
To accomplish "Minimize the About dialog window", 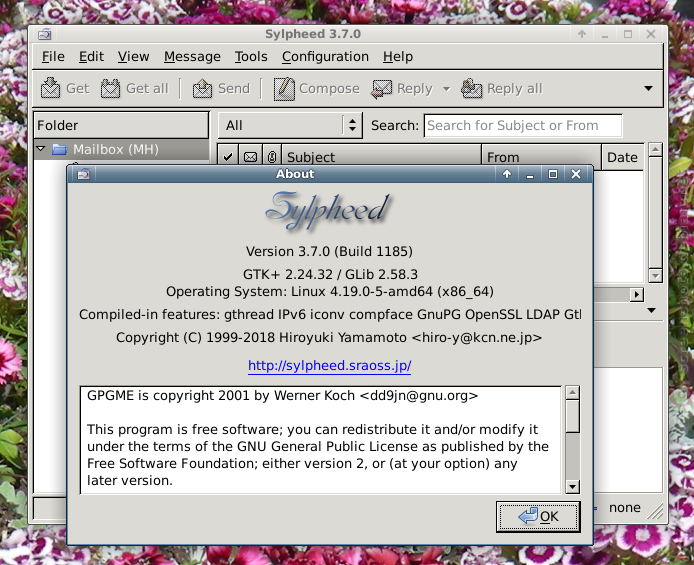I will coord(530,174).
